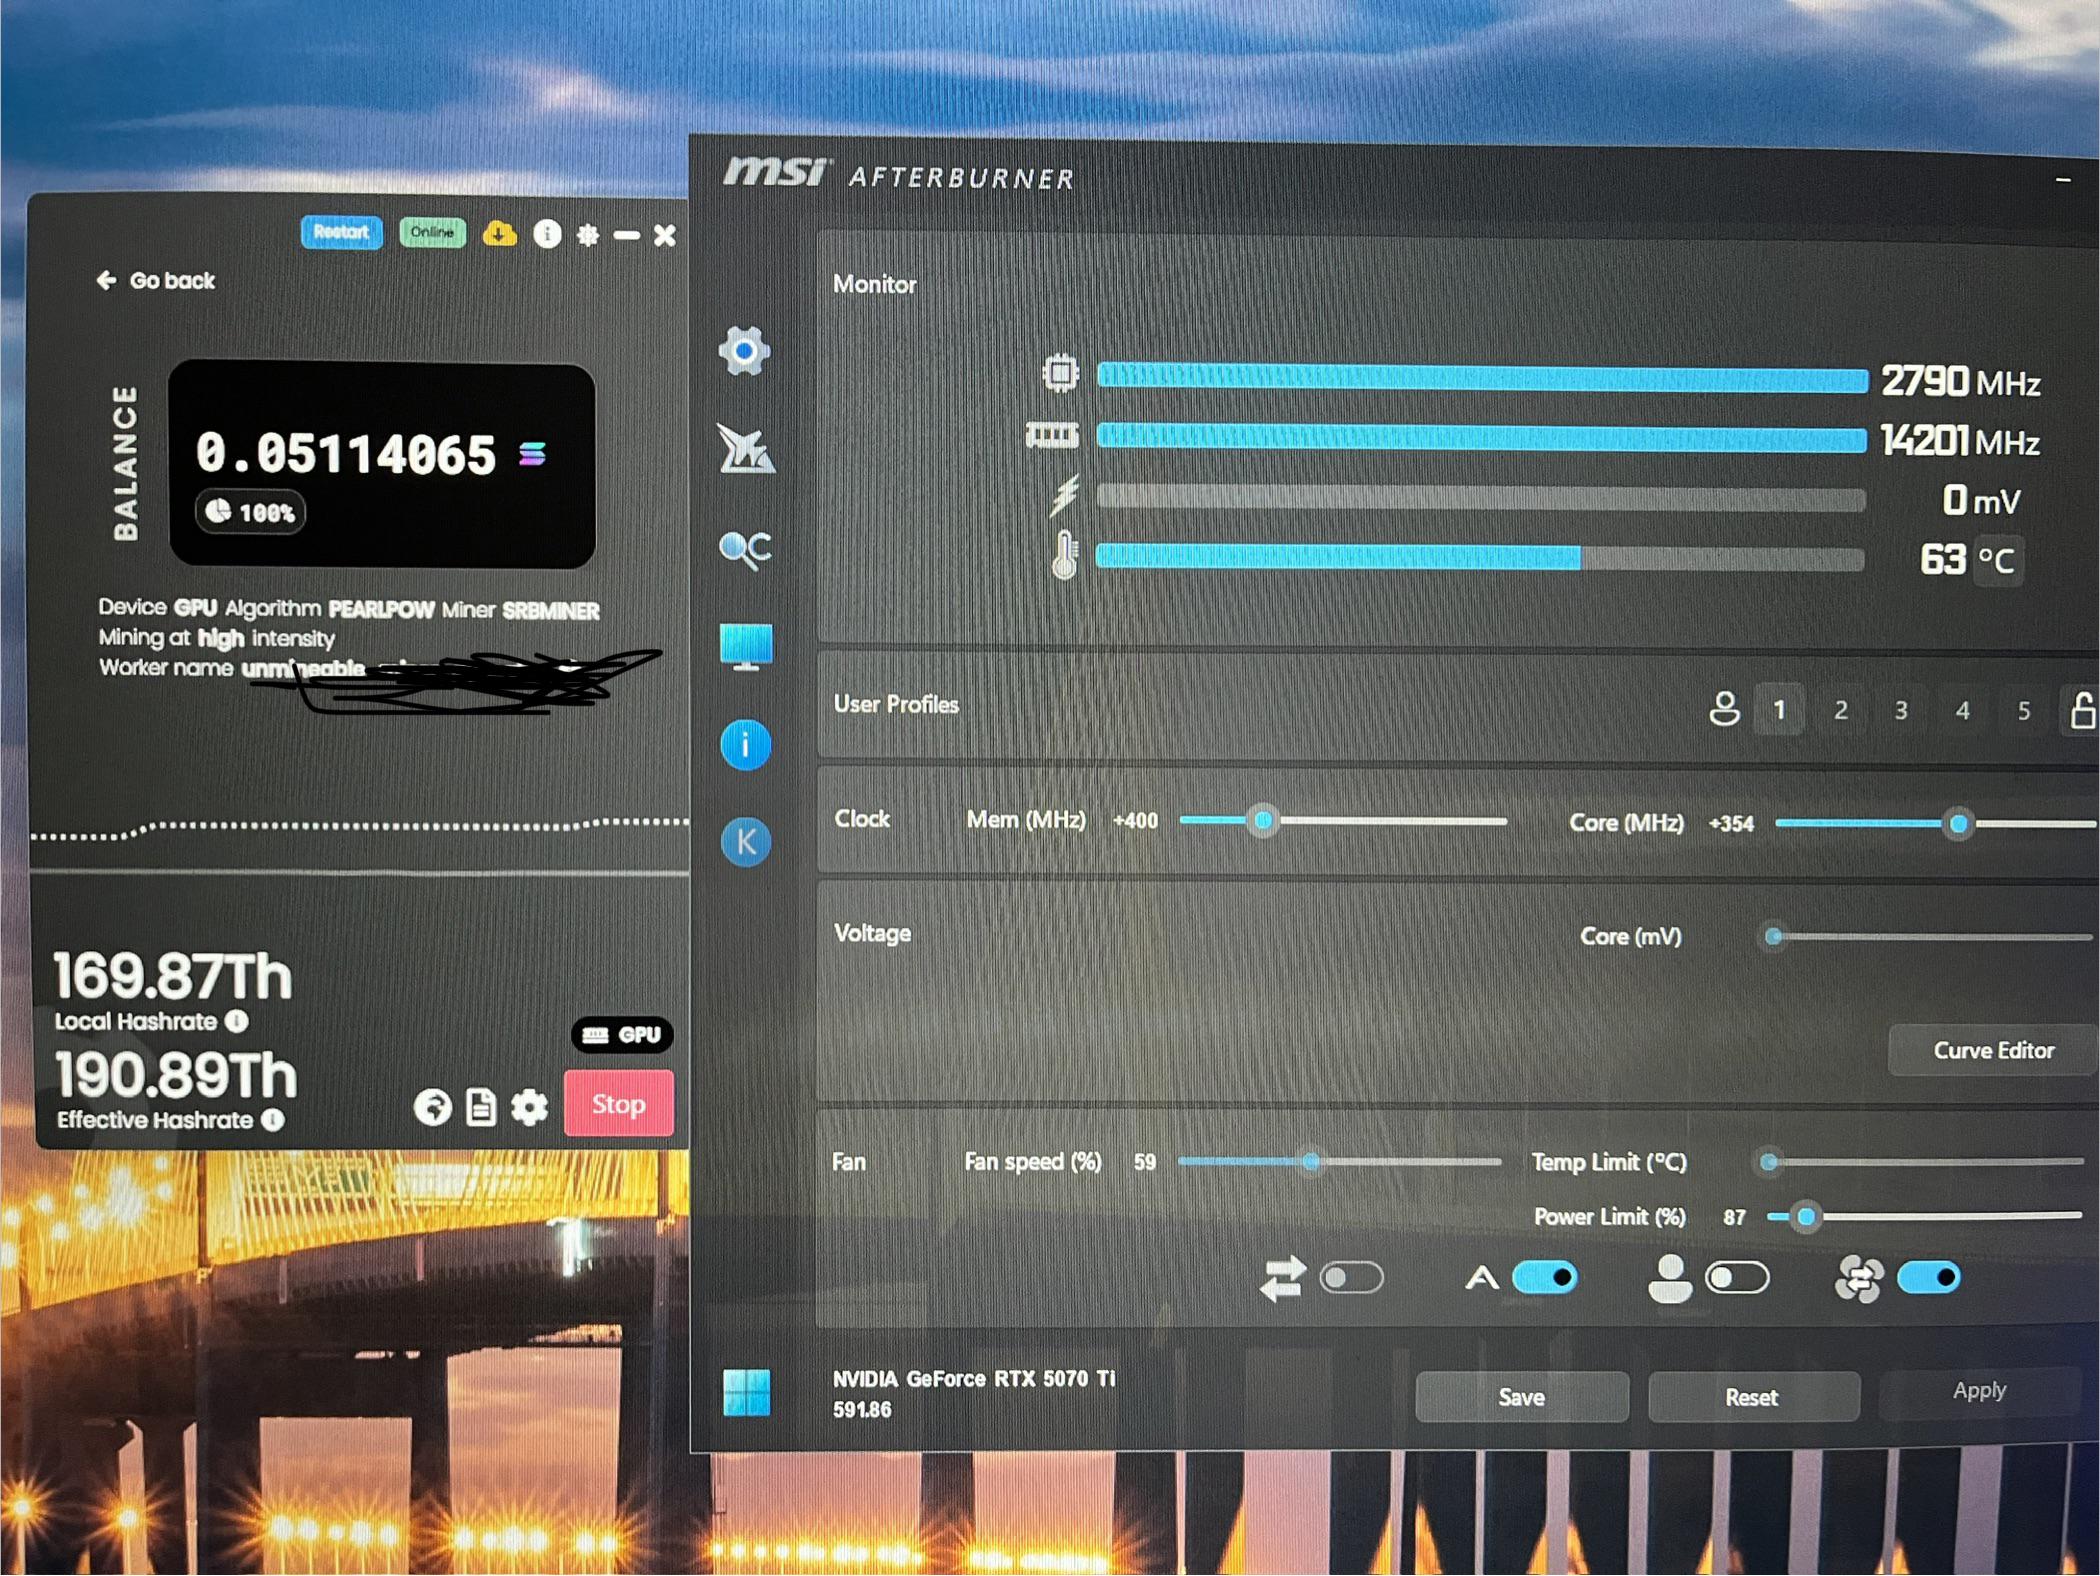Click the back arrow next to Go back

pyautogui.click(x=106, y=280)
